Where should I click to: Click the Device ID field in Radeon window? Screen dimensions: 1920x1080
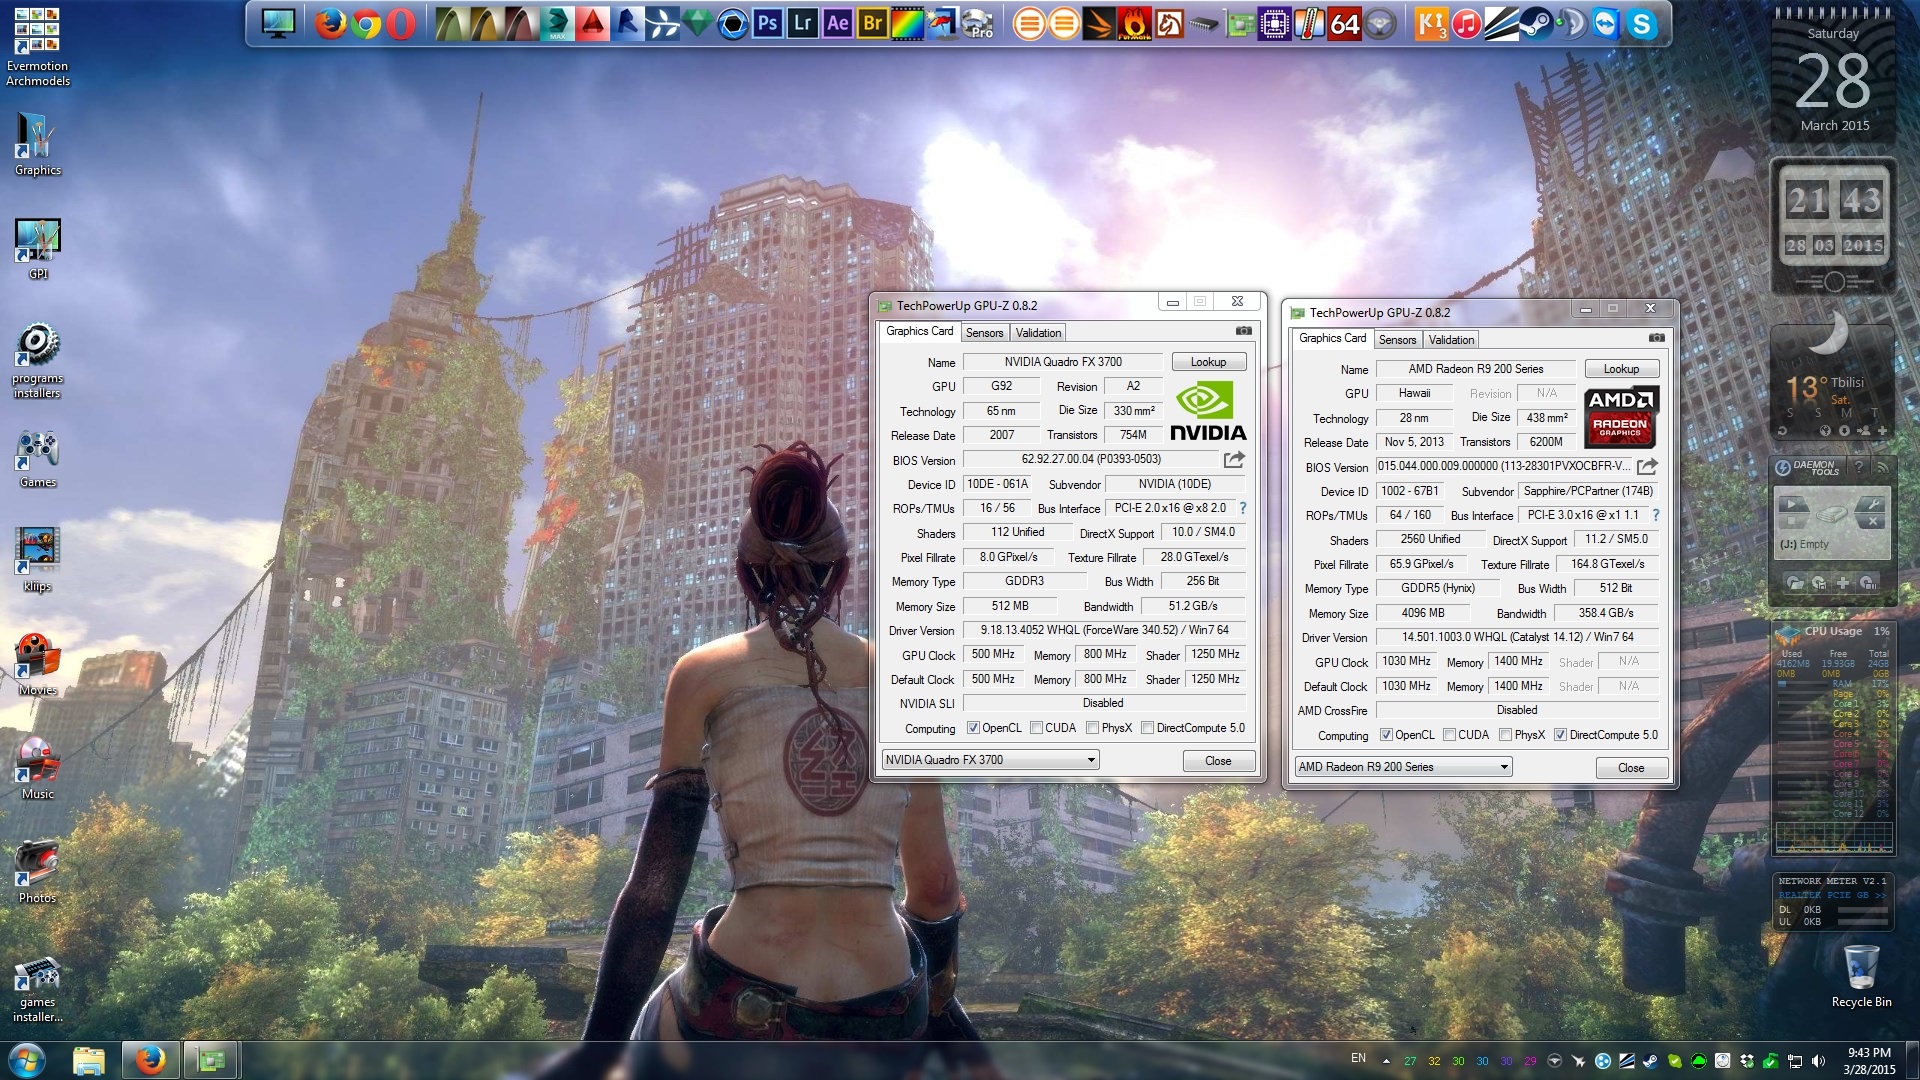1409,491
